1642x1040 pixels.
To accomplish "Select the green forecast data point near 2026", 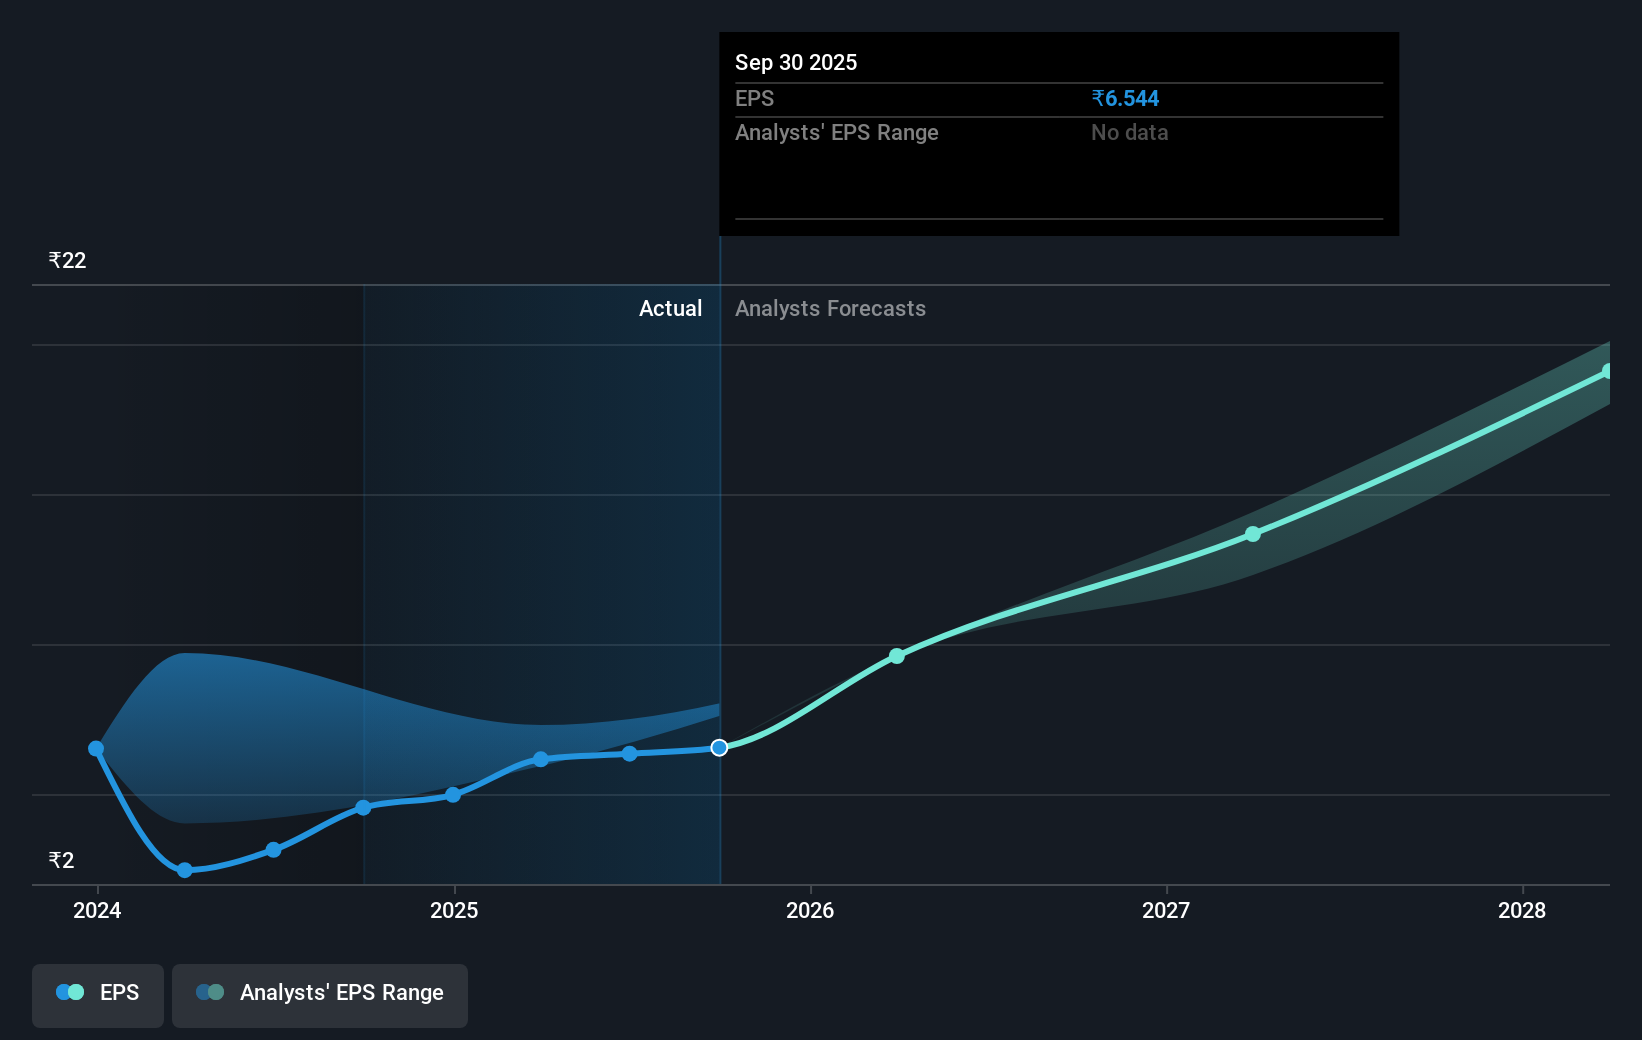I will click(x=896, y=657).
